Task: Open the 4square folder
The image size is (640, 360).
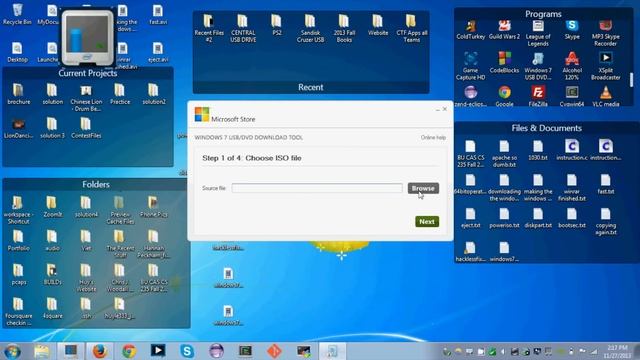Action: pyautogui.click(x=52, y=308)
